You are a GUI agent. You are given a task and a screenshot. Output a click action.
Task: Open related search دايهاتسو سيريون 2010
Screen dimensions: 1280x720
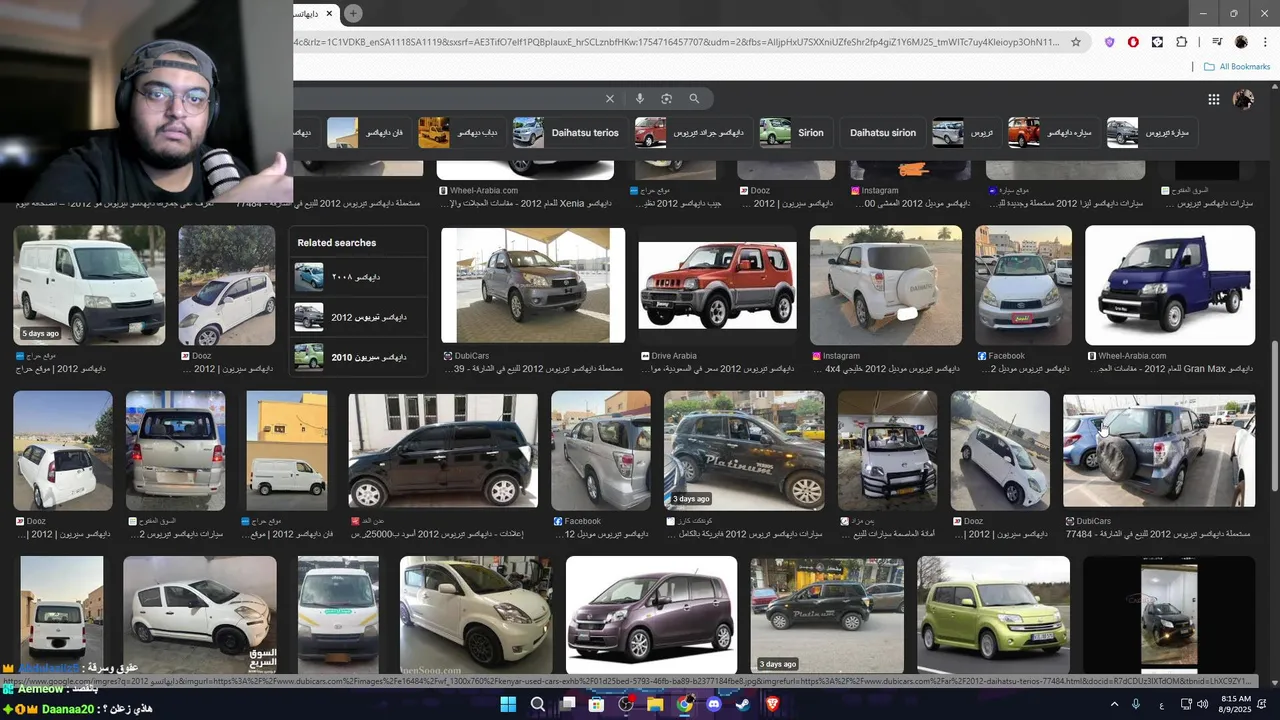click(358, 357)
